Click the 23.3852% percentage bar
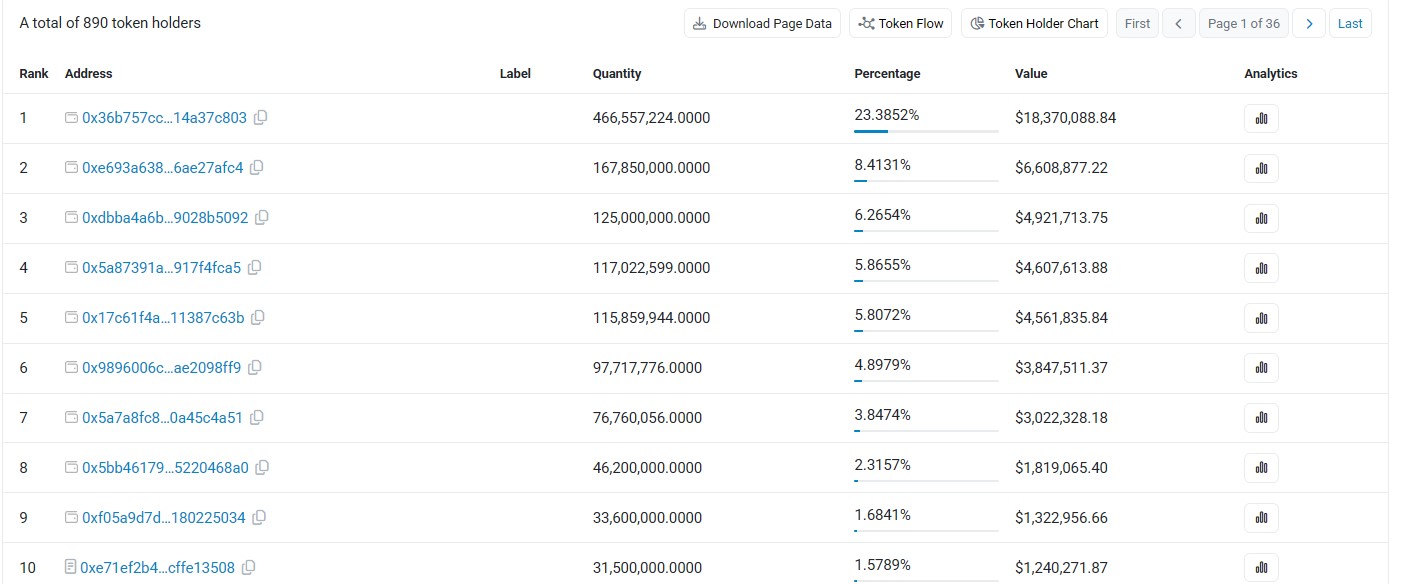1405x584 pixels. (926, 131)
